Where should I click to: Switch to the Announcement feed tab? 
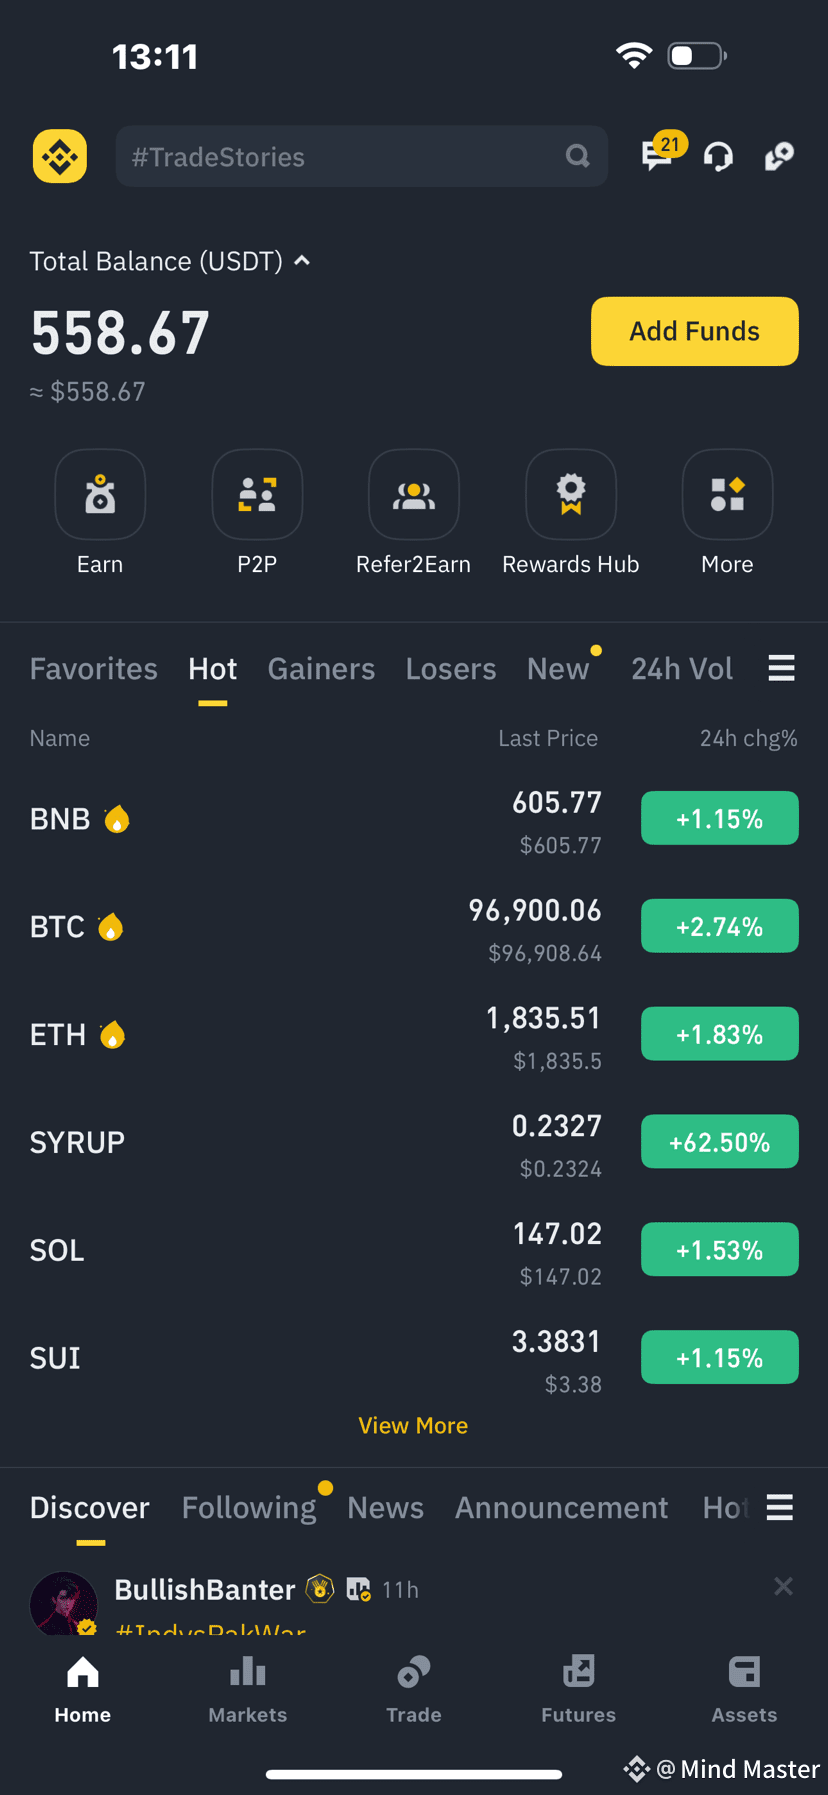click(x=561, y=1507)
